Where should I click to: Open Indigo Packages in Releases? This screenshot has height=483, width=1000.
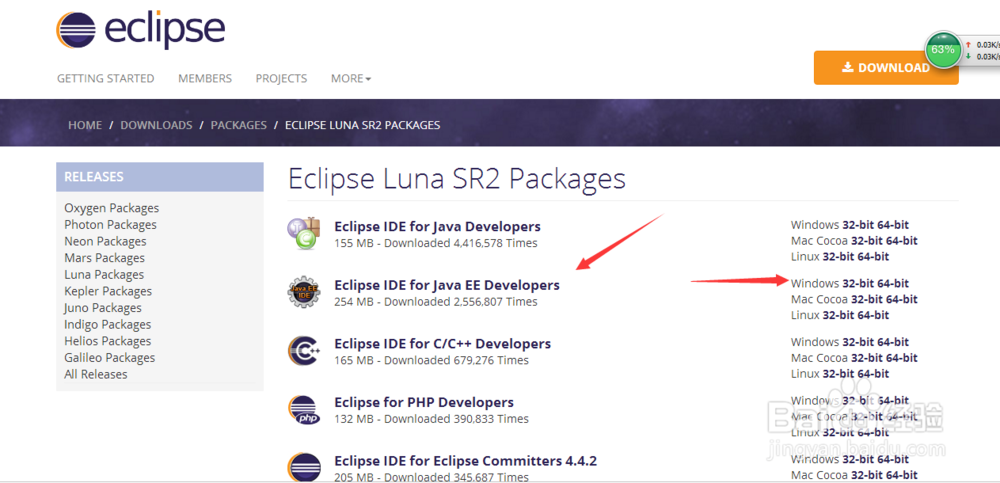(x=107, y=324)
